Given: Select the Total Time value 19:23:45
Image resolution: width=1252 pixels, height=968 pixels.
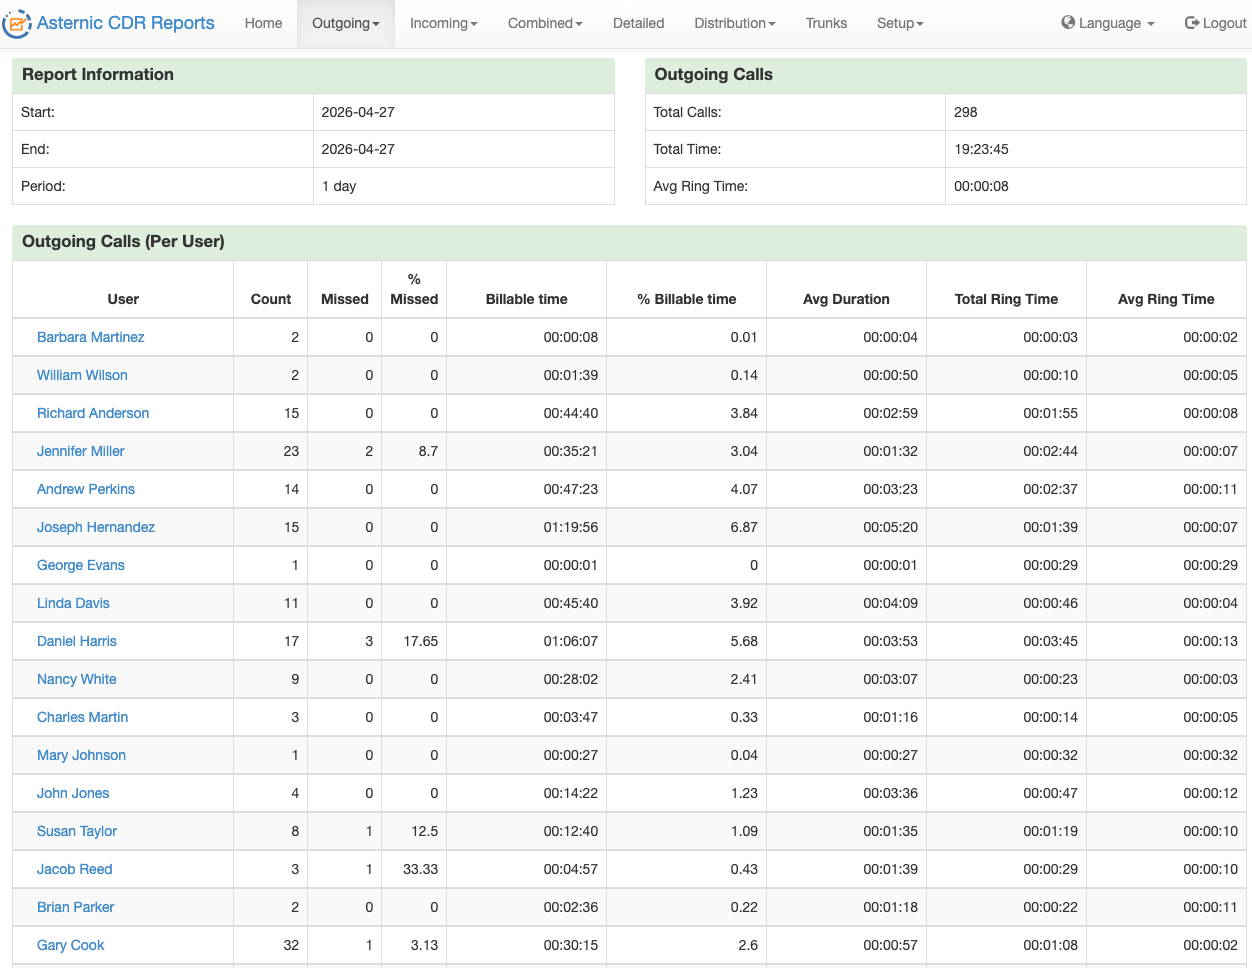Looking at the screenshot, I should [981, 149].
